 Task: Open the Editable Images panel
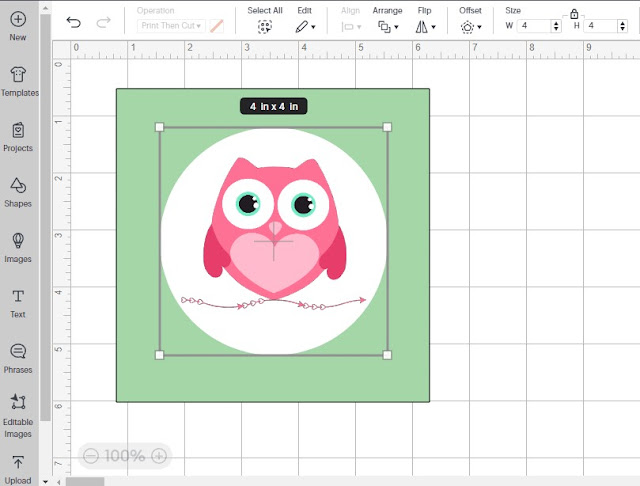[18, 402]
